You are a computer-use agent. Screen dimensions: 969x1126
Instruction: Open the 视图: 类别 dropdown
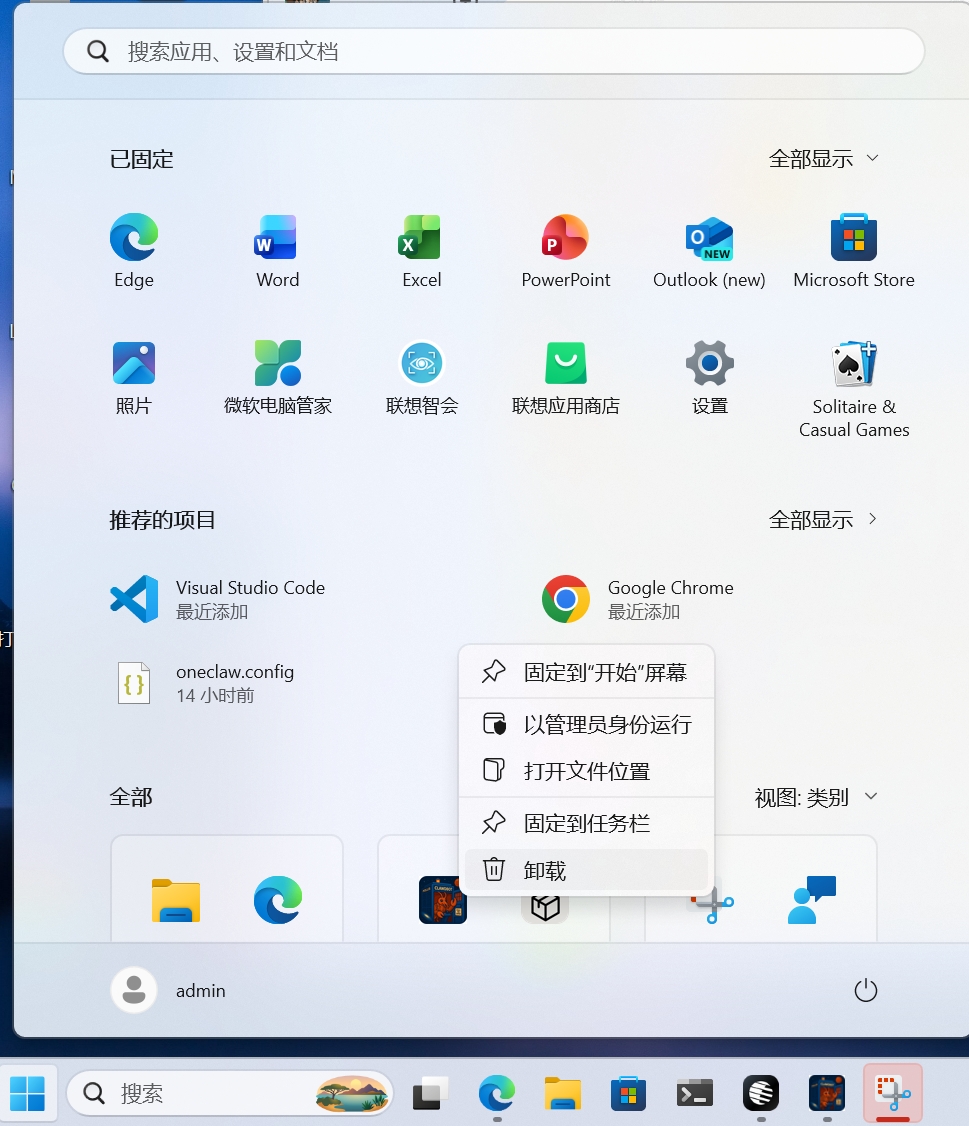click(813, 796)
